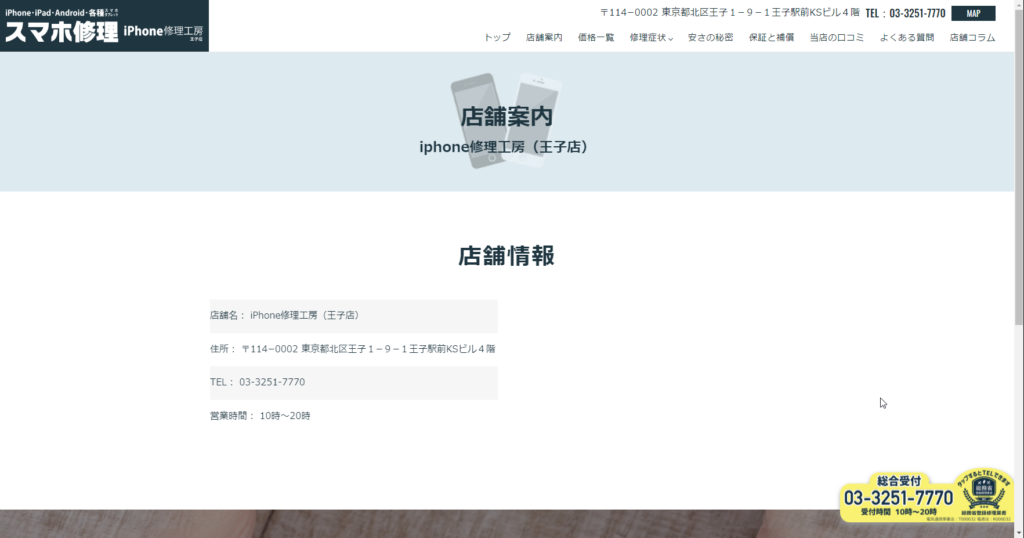1024x538 pixels.
Task: Click header TEL: 03-3251-7770 number
Action: (905, 13)
